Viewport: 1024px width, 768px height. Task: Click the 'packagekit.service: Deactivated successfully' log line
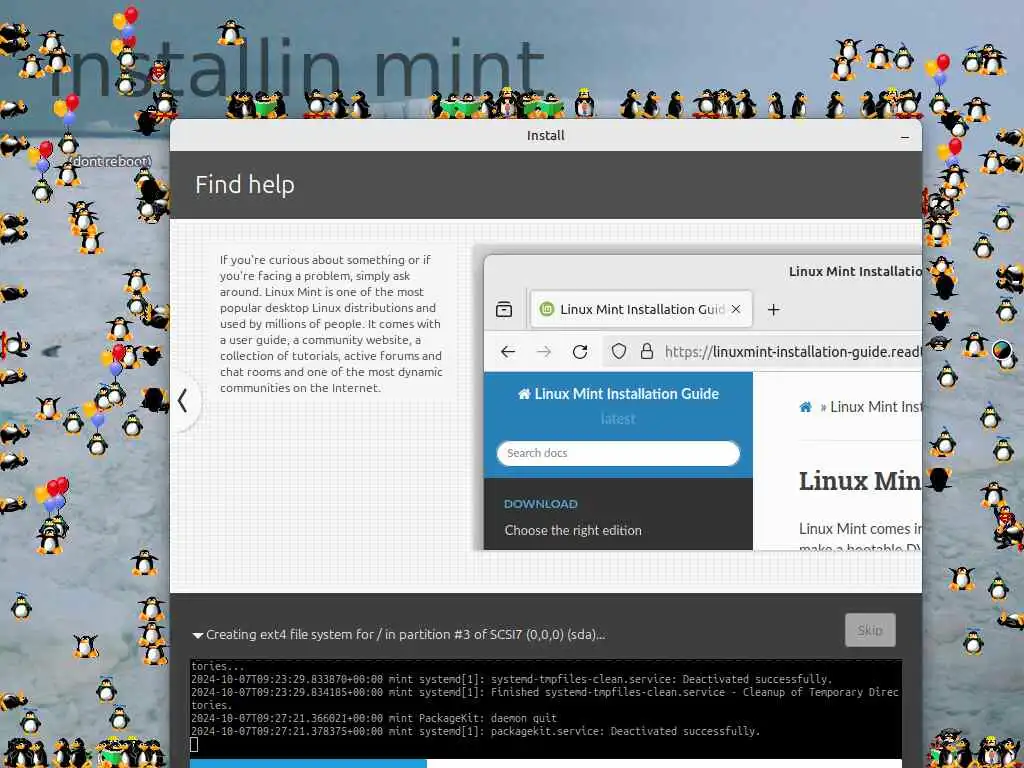pyautogui.click(x=475, y=731)
